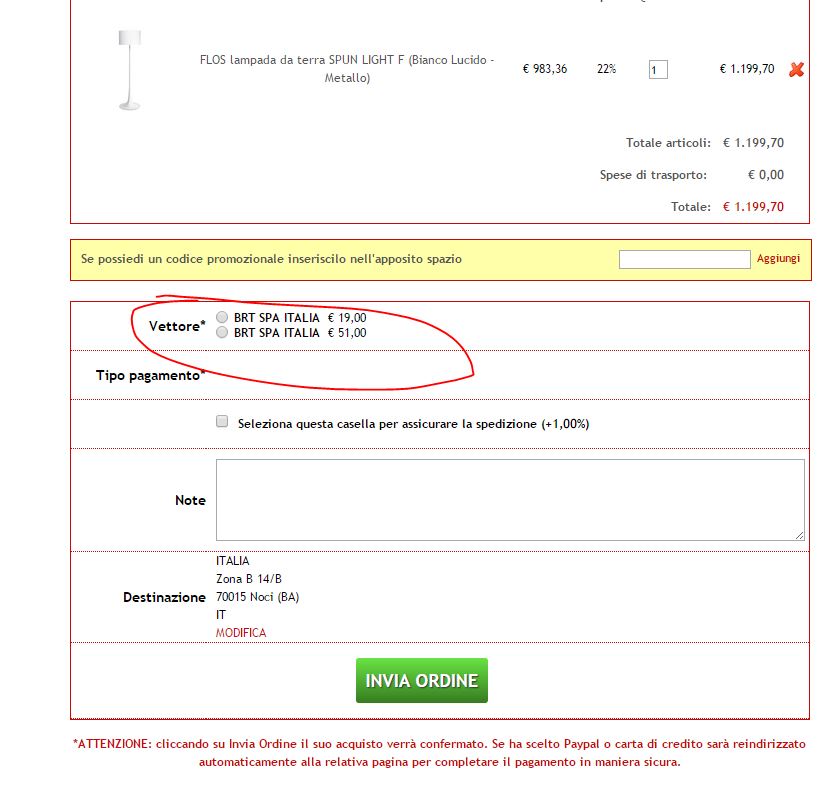The width and height of the screenshot is (823, 805).
Task: Click the 70015 Noci (BA) address line
Action: pyautogui.click(x=257, y=597)
